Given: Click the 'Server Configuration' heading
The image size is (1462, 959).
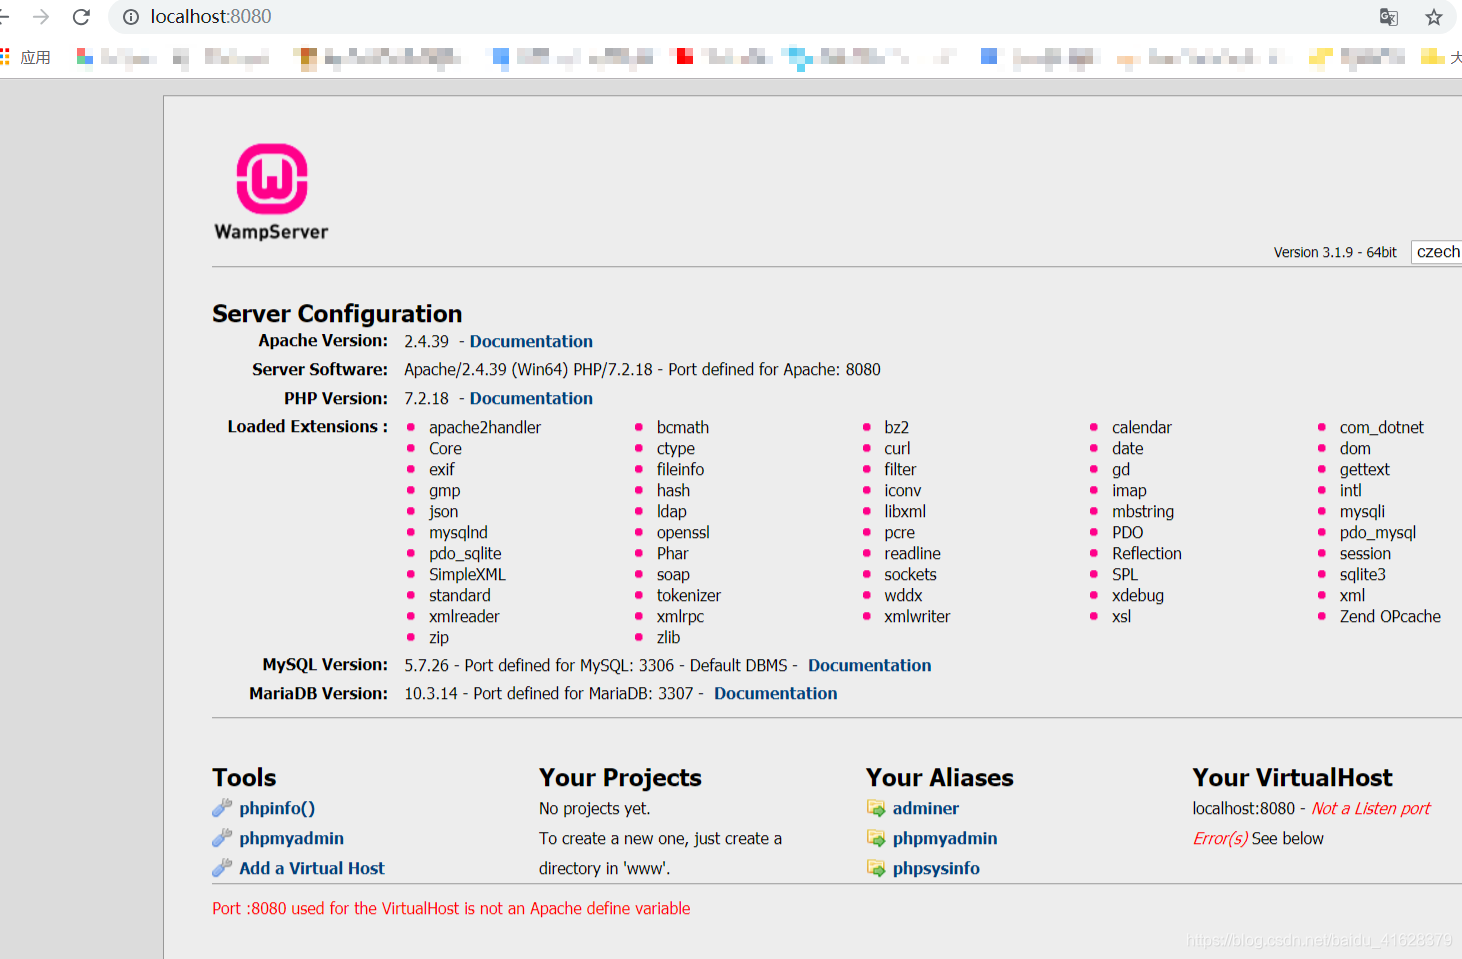Looking at the screenshot, I should point(337,313).
